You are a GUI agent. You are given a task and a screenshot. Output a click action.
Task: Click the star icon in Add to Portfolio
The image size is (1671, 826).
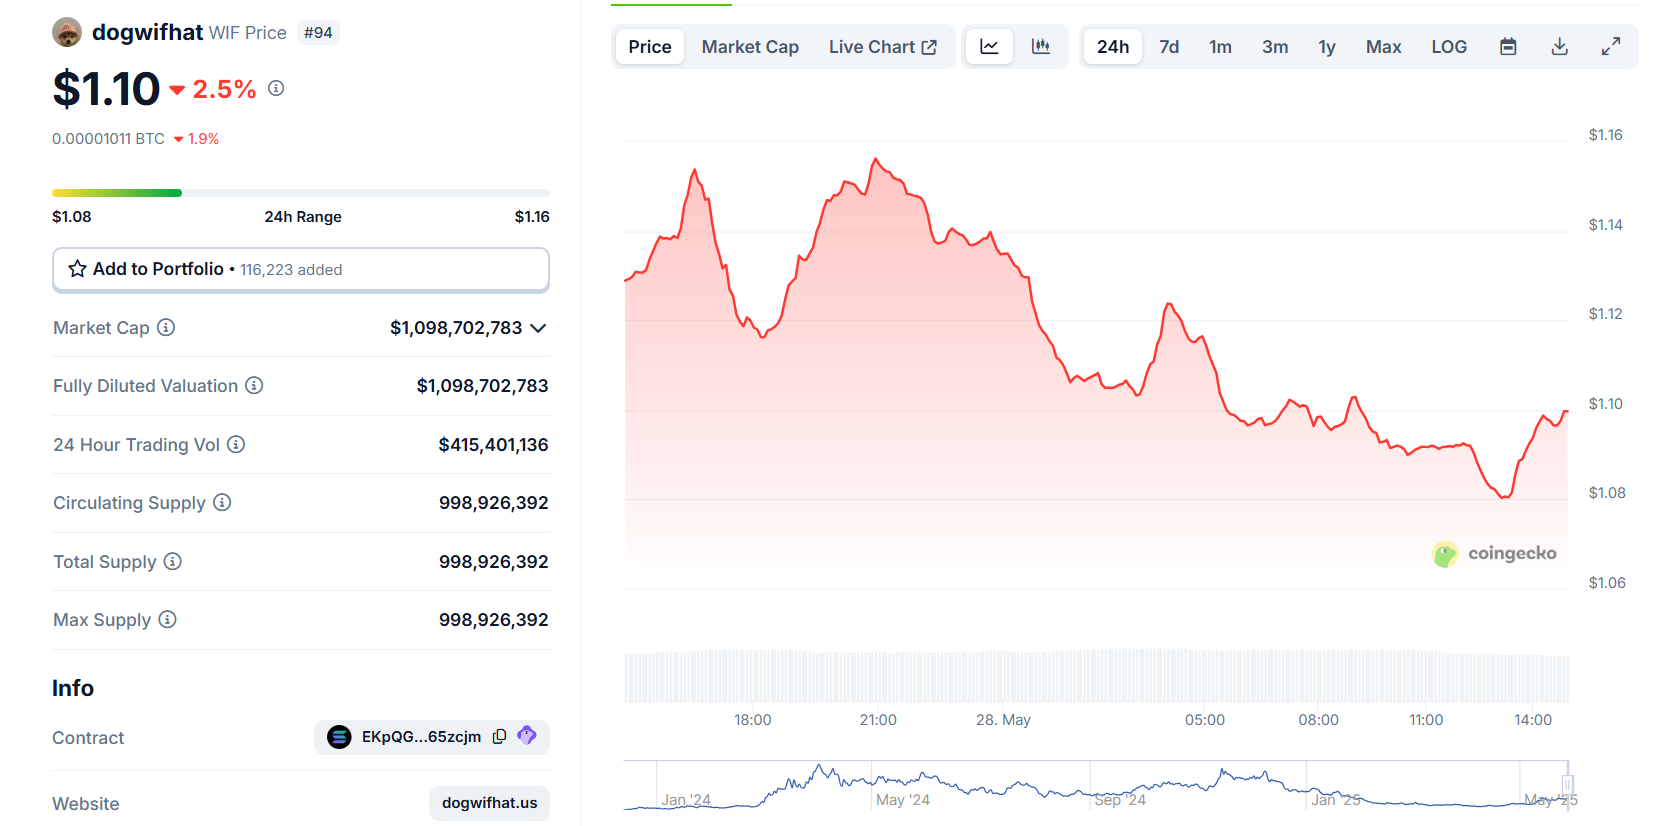pyautogui.click(x=77, y=269)
